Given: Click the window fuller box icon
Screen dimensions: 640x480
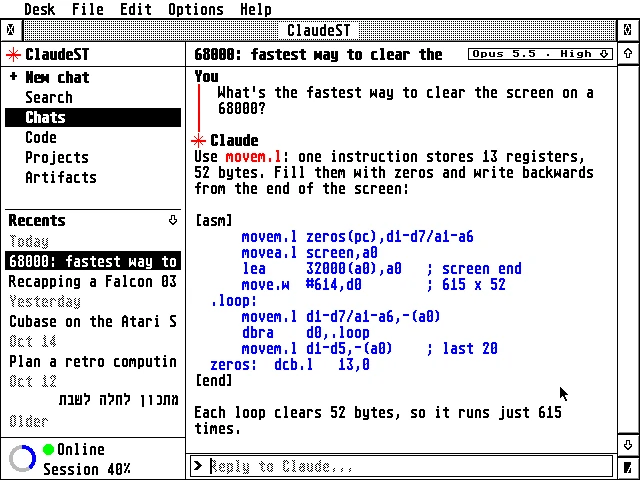Looking at the screenshot, I should pos(628,30).
